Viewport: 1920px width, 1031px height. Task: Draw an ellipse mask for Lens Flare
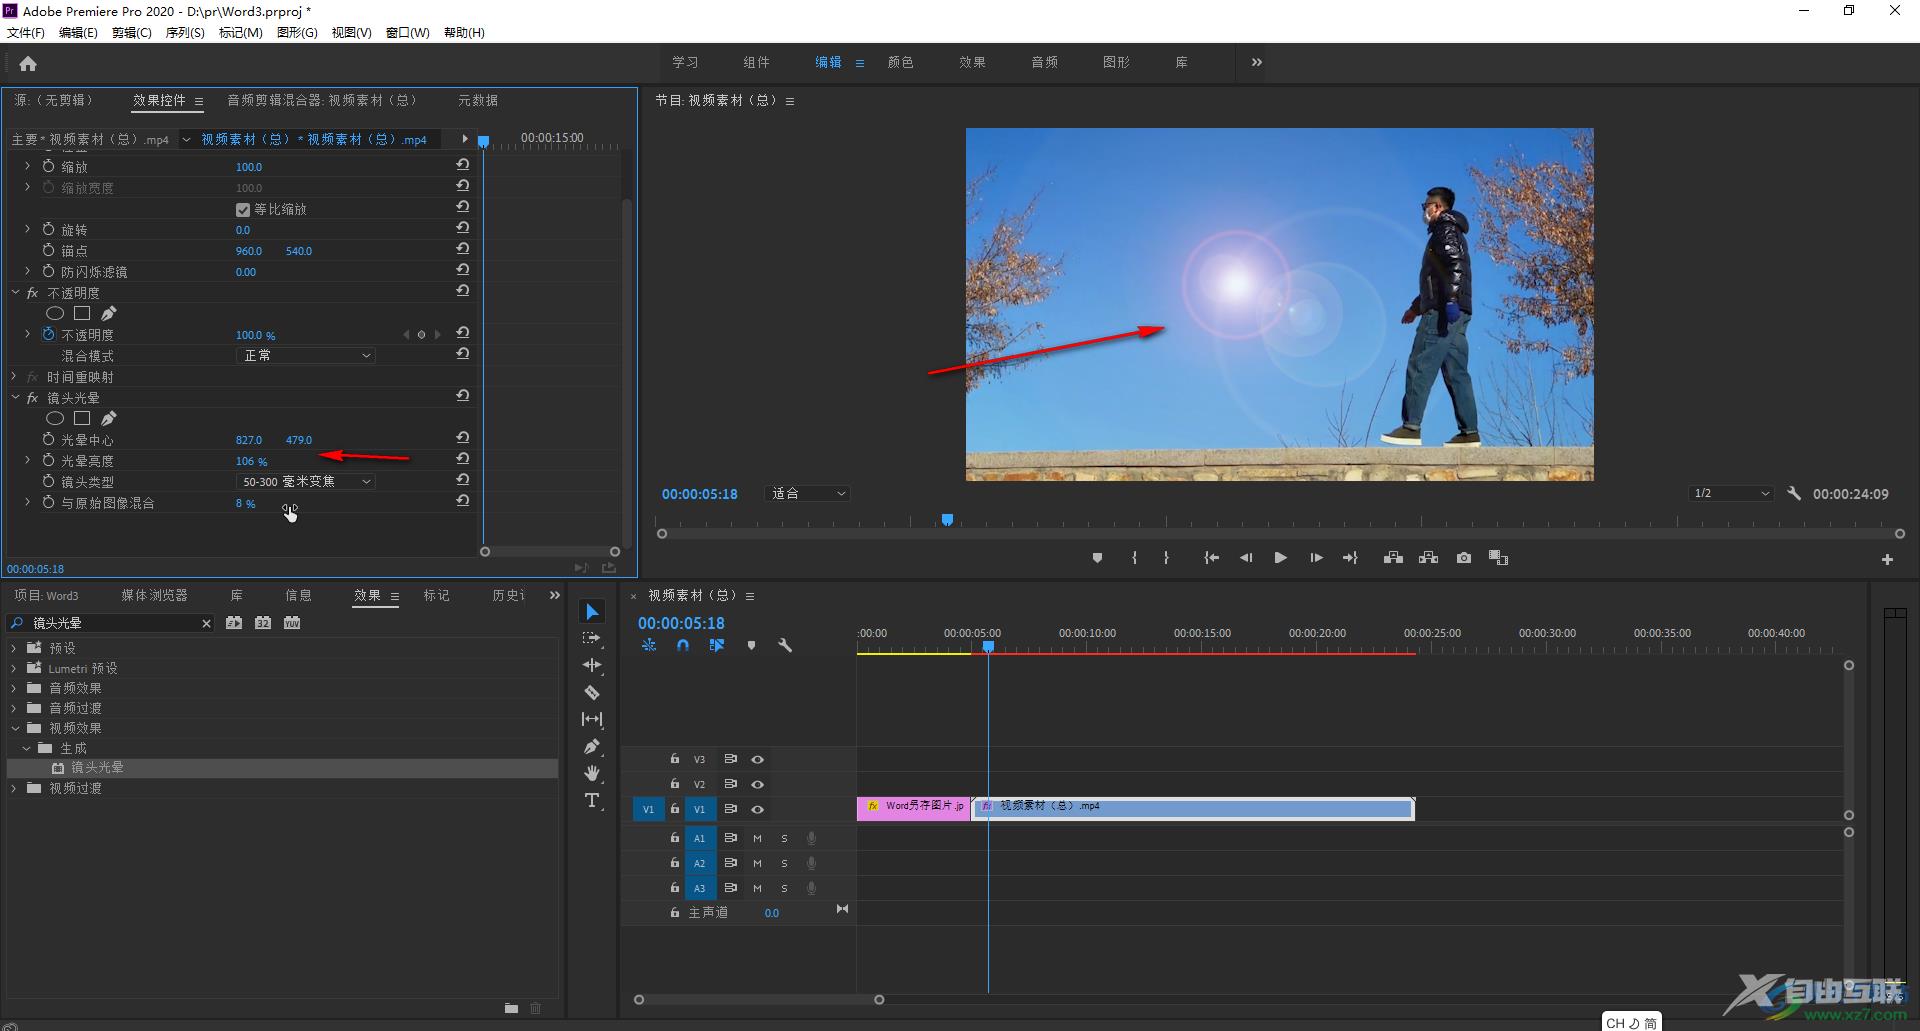tap(55, 418)
